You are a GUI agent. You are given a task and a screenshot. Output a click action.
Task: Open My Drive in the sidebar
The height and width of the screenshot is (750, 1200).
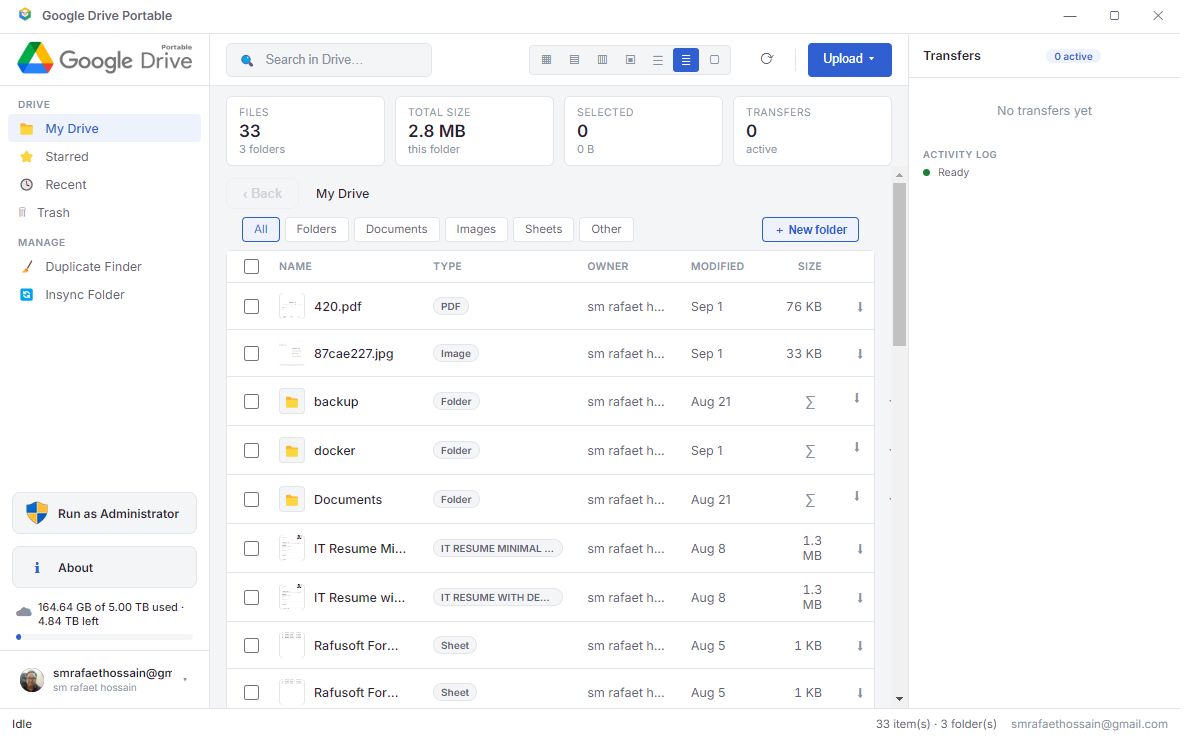coord(104,129)
